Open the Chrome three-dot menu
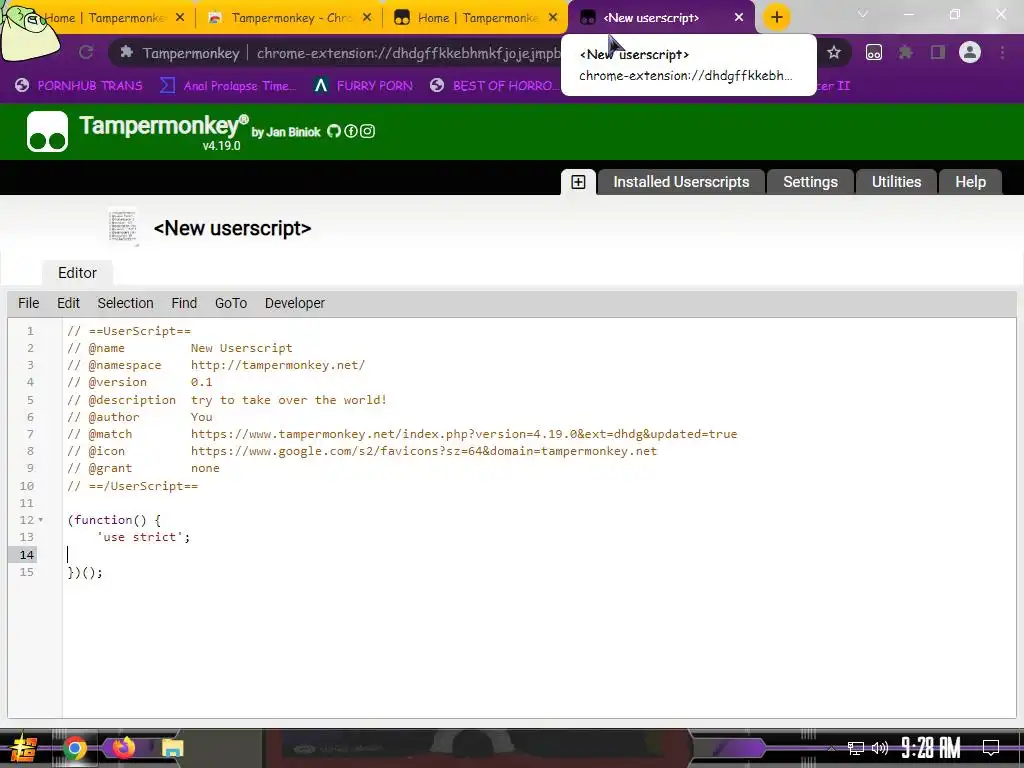The width and height of the screenshot is (1024, 768). [x=1002, y=53]
